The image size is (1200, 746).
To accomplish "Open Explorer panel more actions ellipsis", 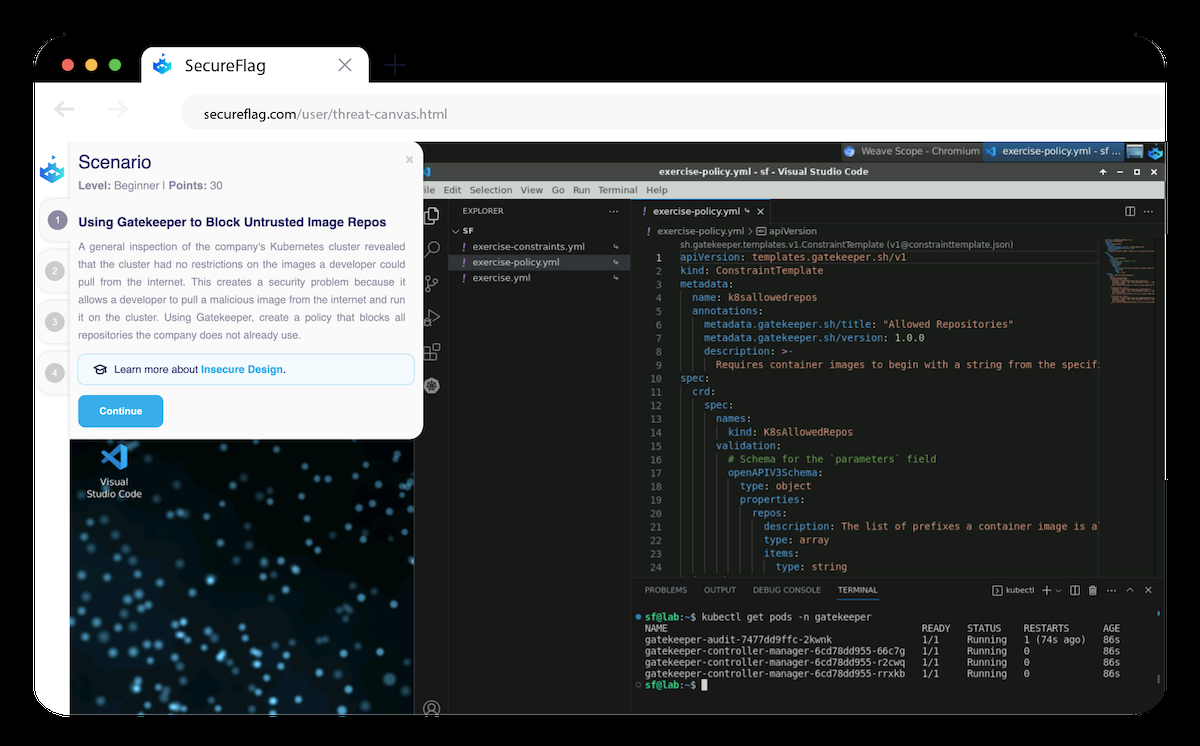I will coord(613,211).
